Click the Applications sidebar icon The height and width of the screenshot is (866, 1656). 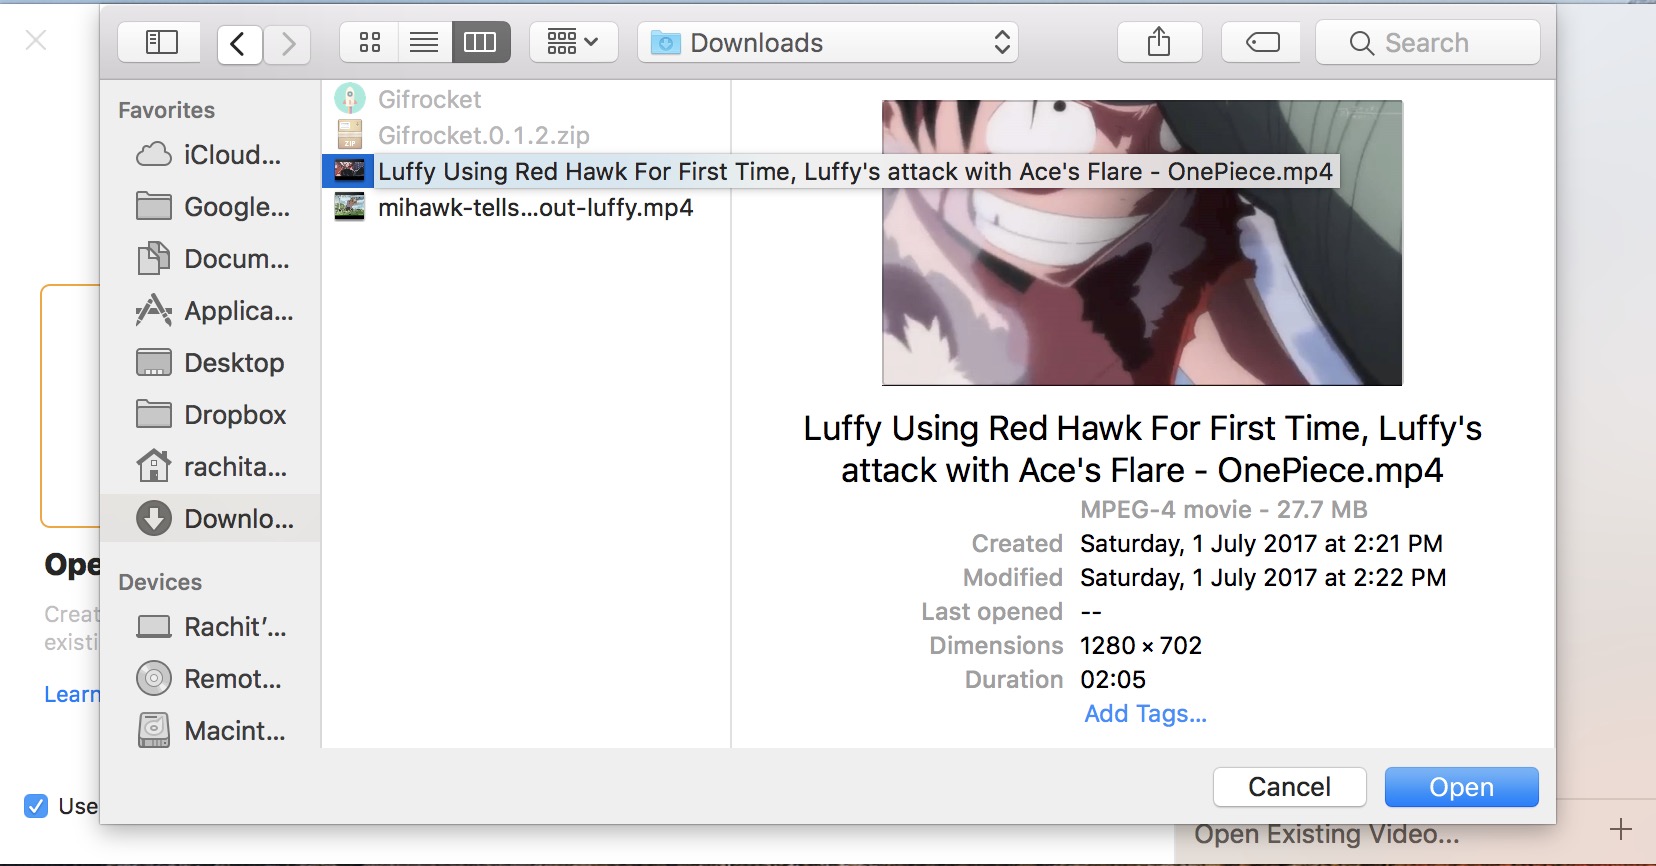(153, 311)
